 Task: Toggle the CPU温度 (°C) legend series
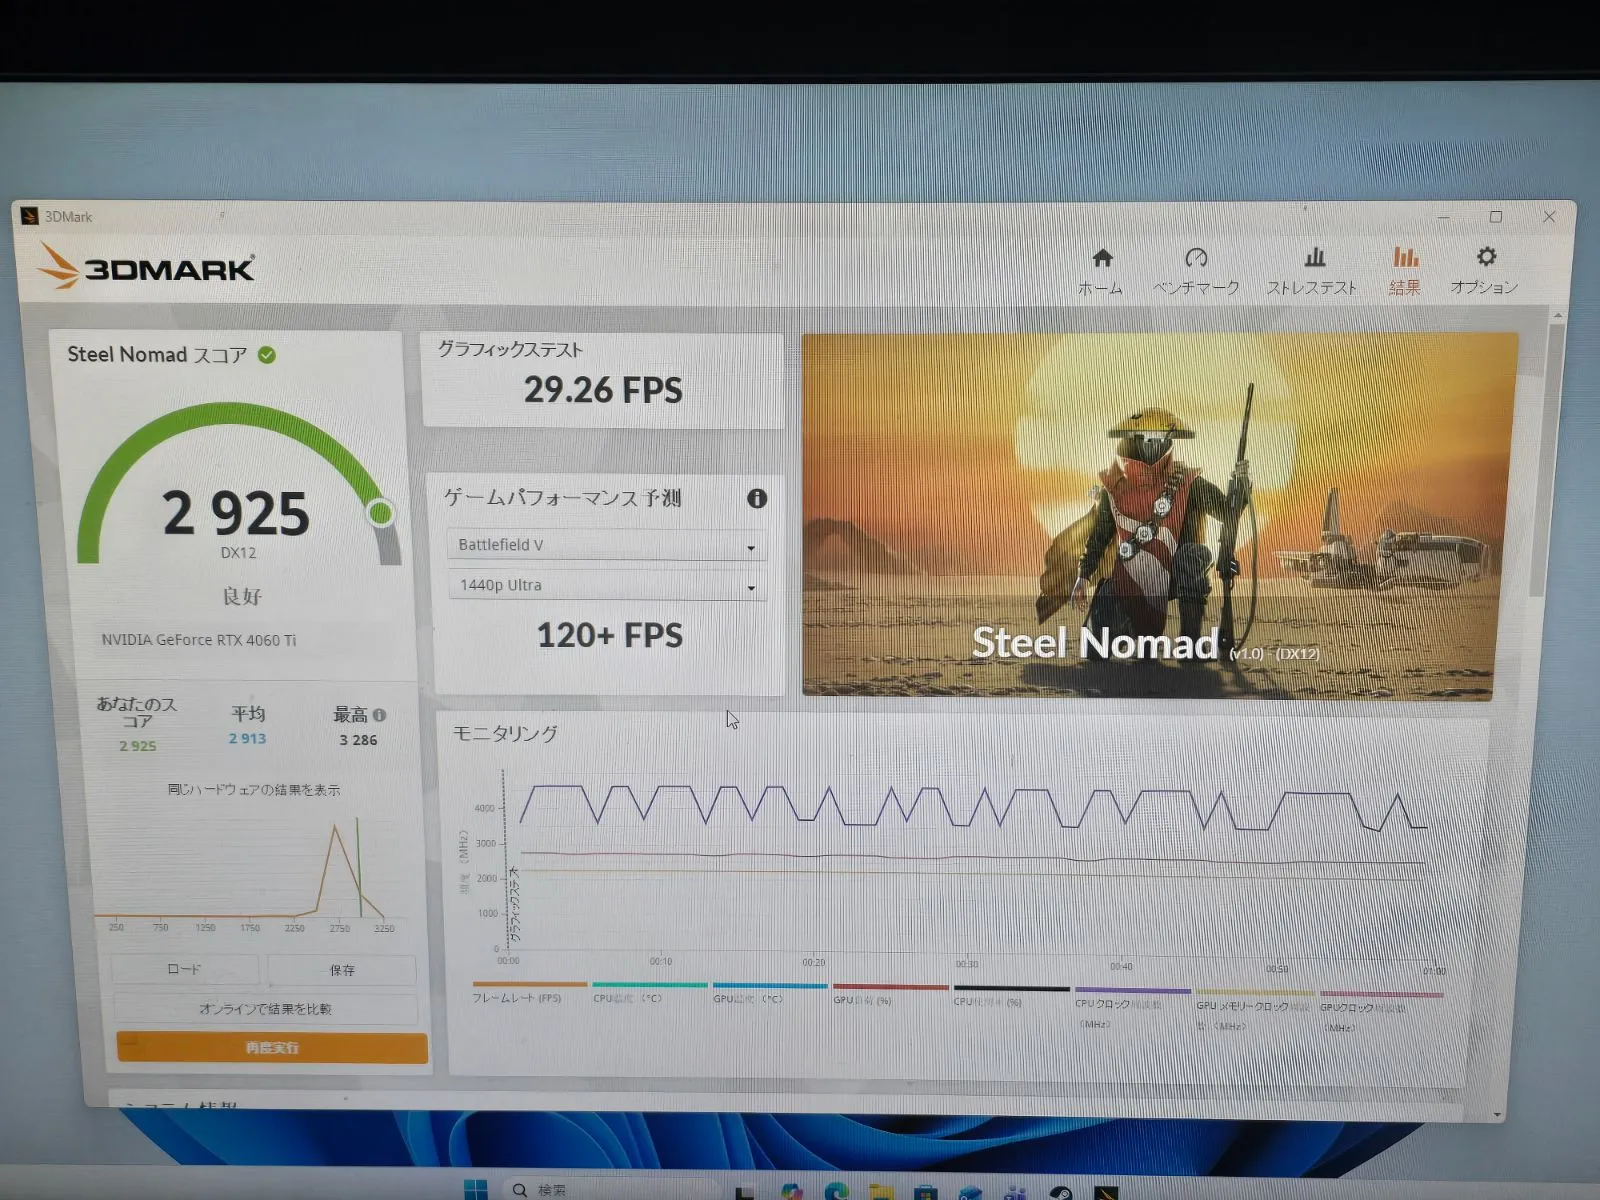[x=628, y=998]
